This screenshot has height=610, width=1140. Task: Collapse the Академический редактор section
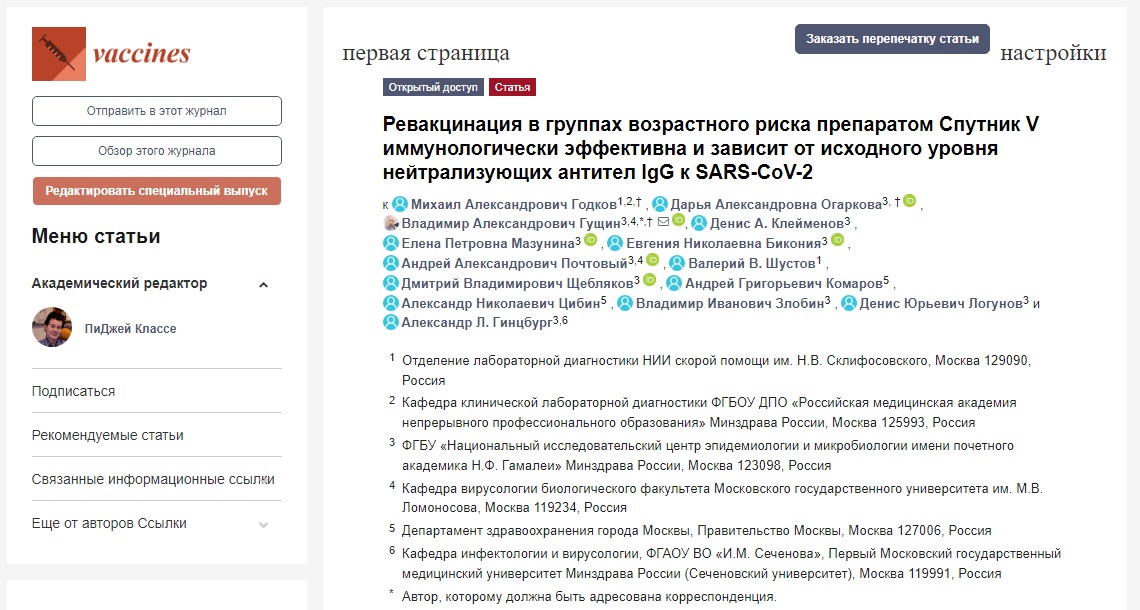[x=263, y=285]
